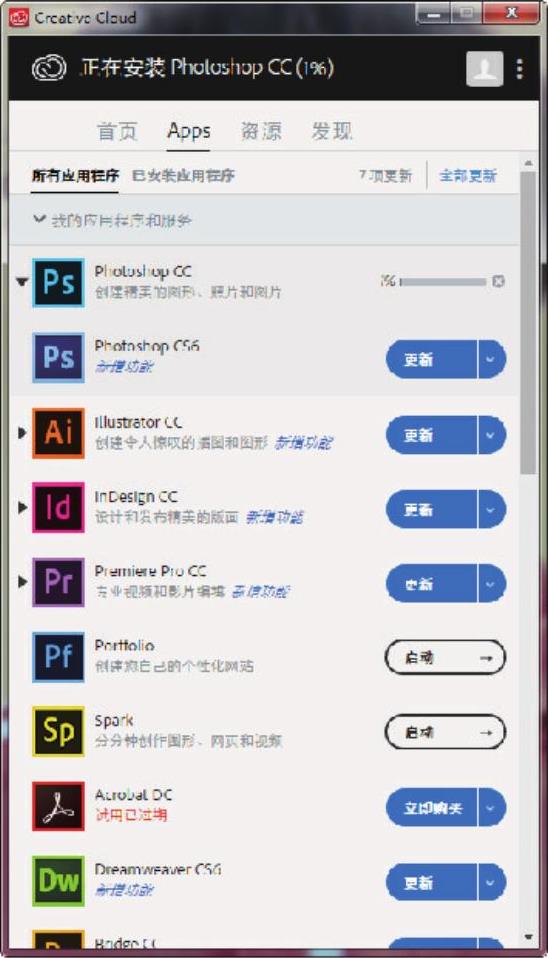
Task: Switch to the 首页 tab
Action: [117, 131]
